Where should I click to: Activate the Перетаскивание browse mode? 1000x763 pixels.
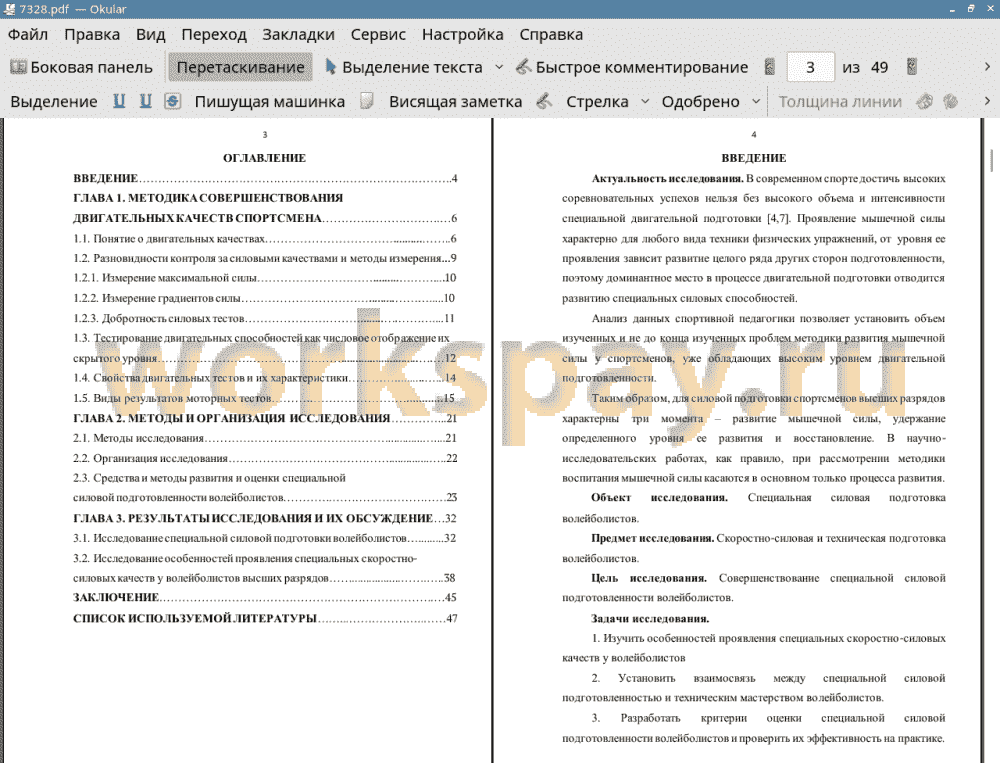click(240, 67)
